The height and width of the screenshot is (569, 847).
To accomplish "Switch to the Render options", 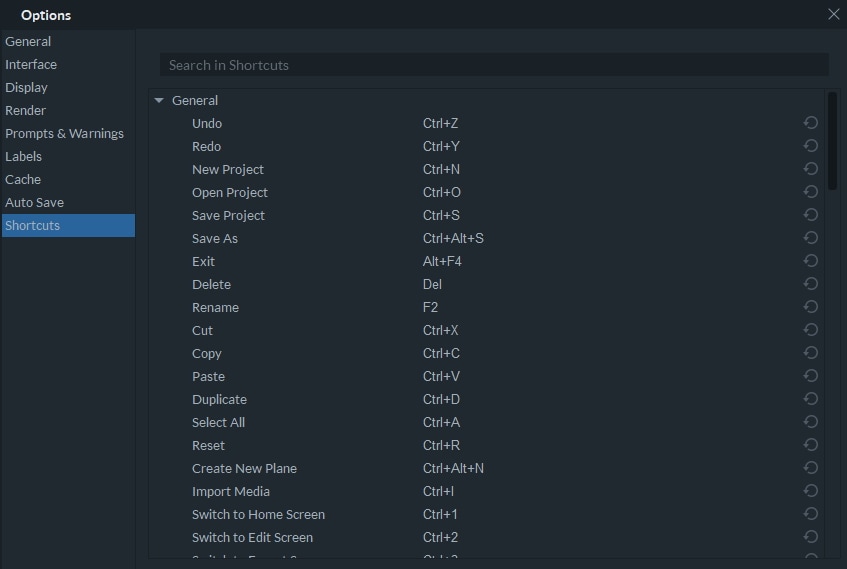I will tap(26, 110).
